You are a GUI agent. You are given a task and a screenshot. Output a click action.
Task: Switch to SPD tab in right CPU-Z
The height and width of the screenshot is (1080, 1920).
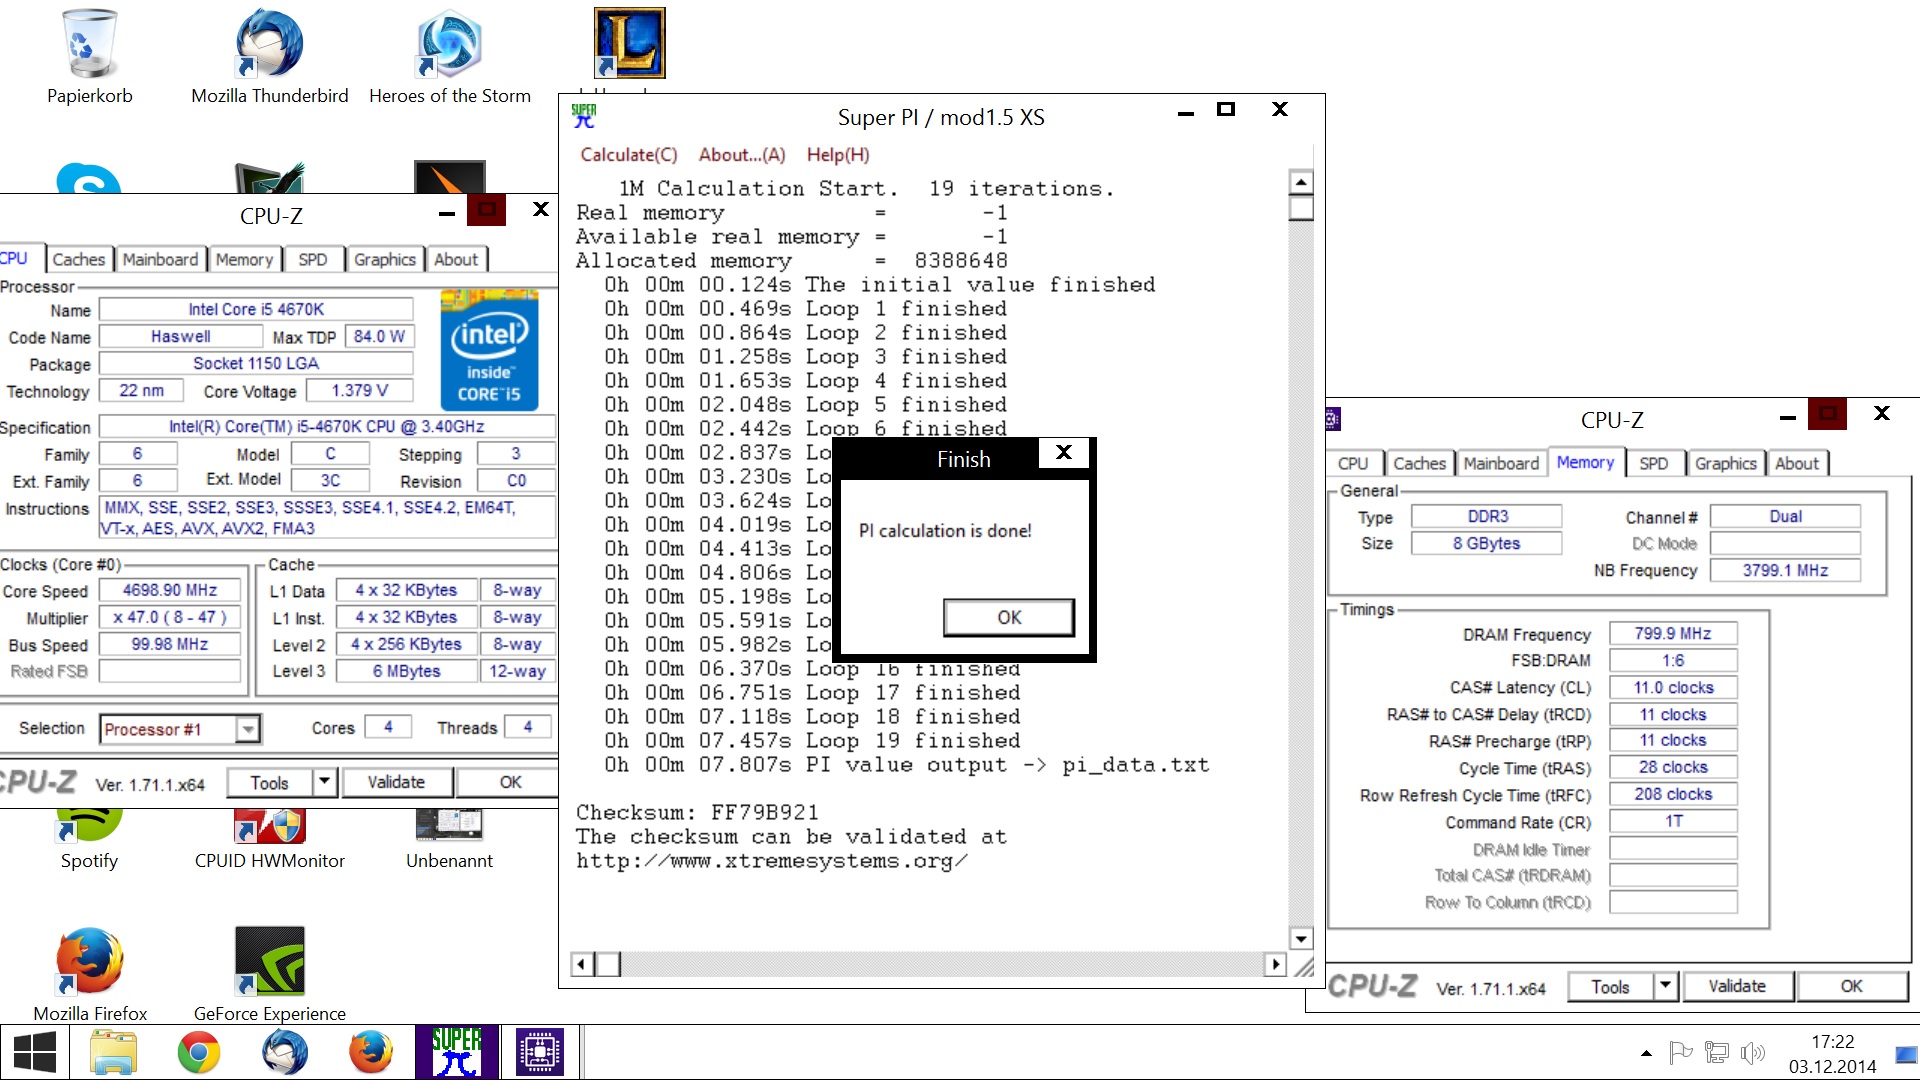click(x=1654, y=464)
